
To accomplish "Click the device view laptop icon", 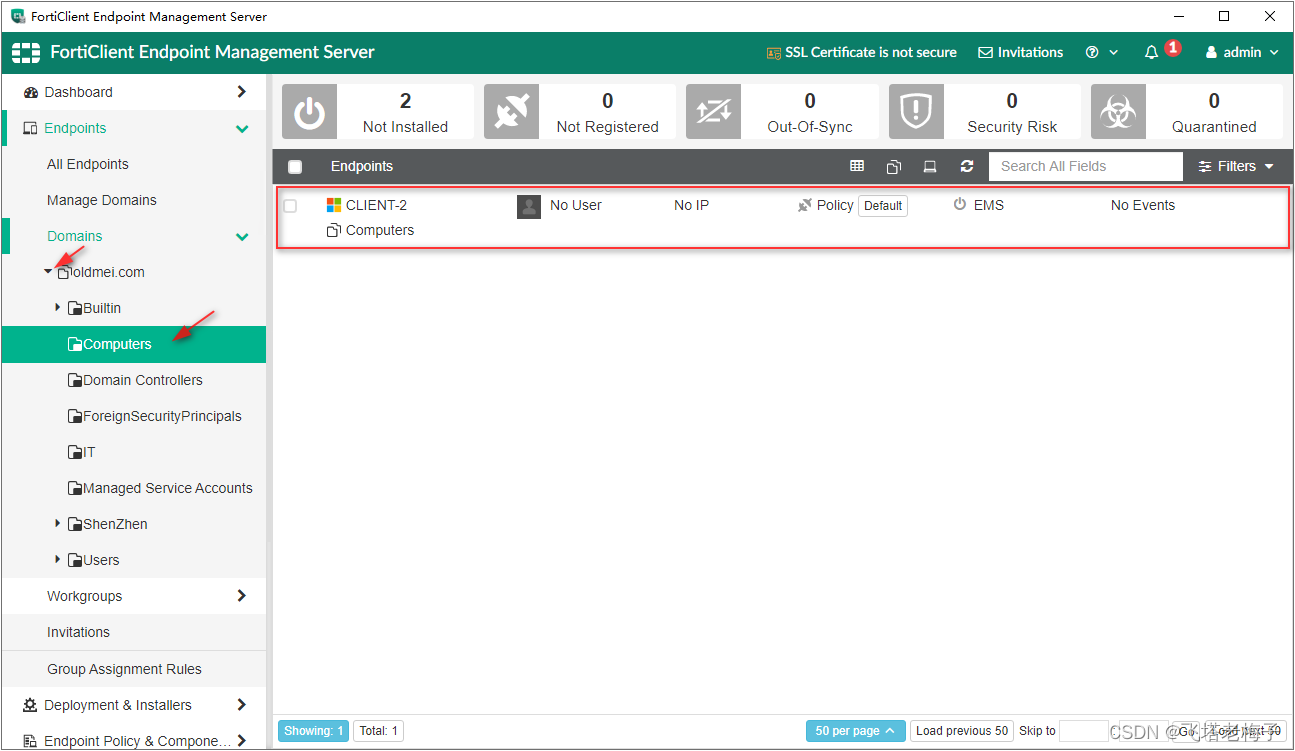I will tap(930, 166).
